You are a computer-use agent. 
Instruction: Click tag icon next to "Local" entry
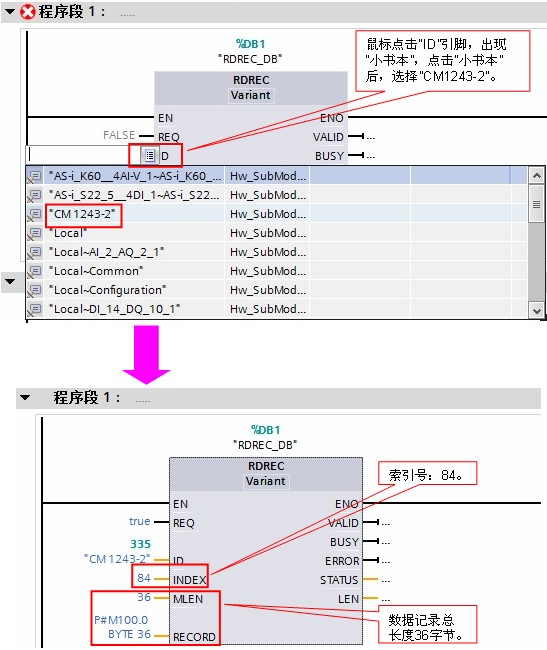(35, 233)
